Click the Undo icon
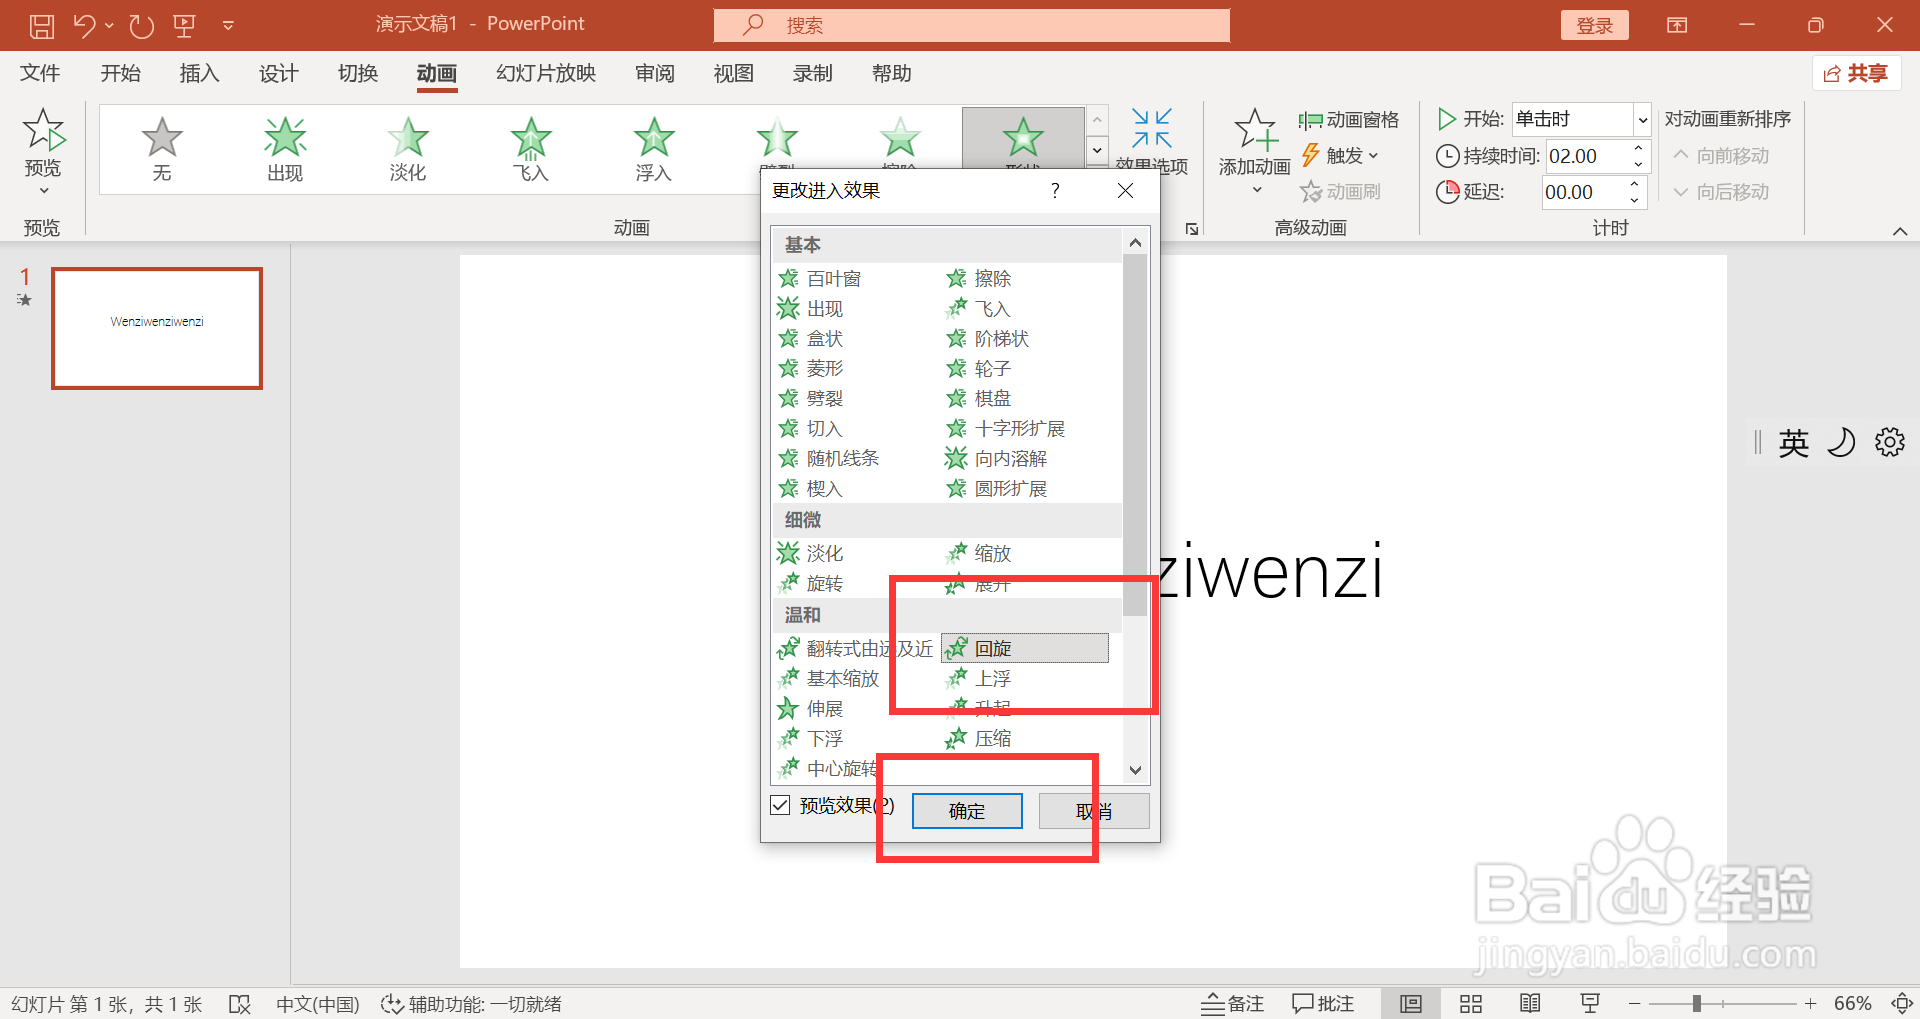 click(x=84, y=25)
